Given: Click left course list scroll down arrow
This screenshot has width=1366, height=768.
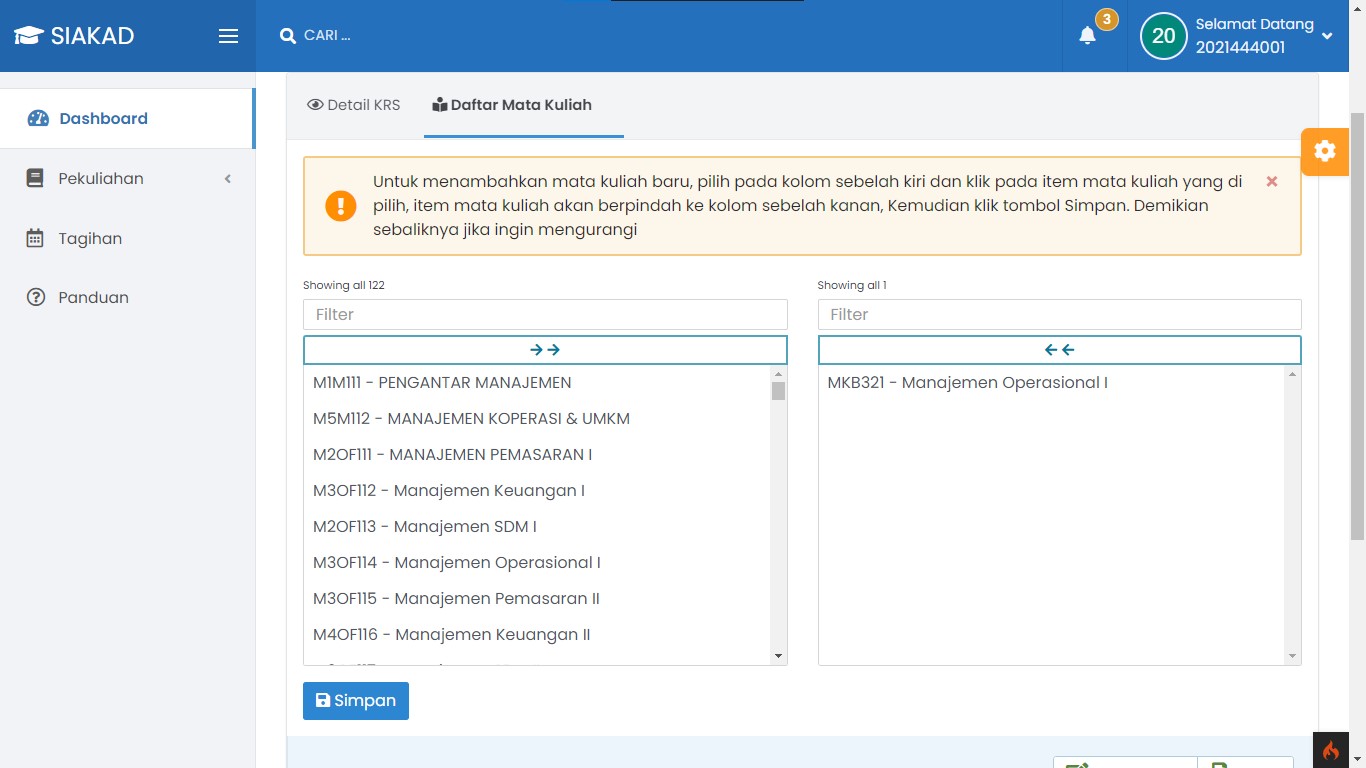Looking at the screenshot, I should (778, 656).
